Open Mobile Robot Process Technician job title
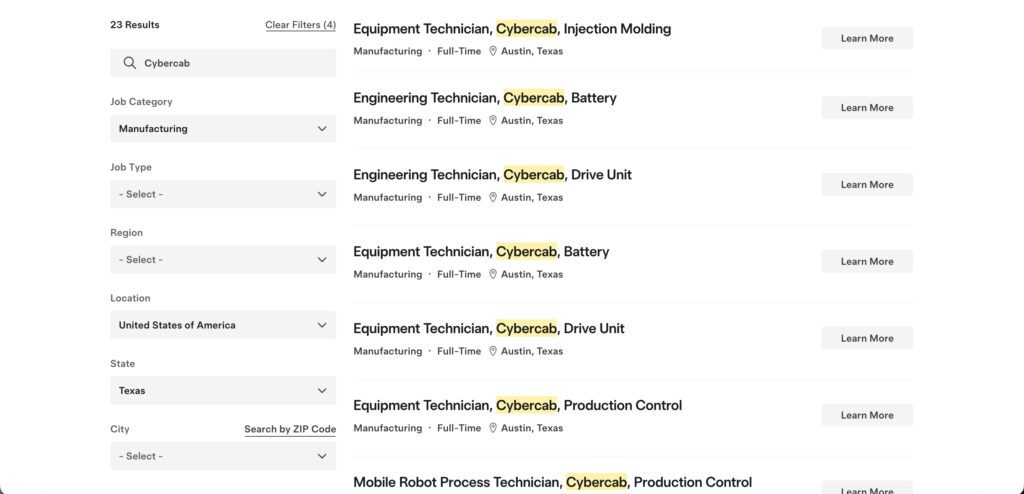This screenshot has height=494, width=1024. 552,483
